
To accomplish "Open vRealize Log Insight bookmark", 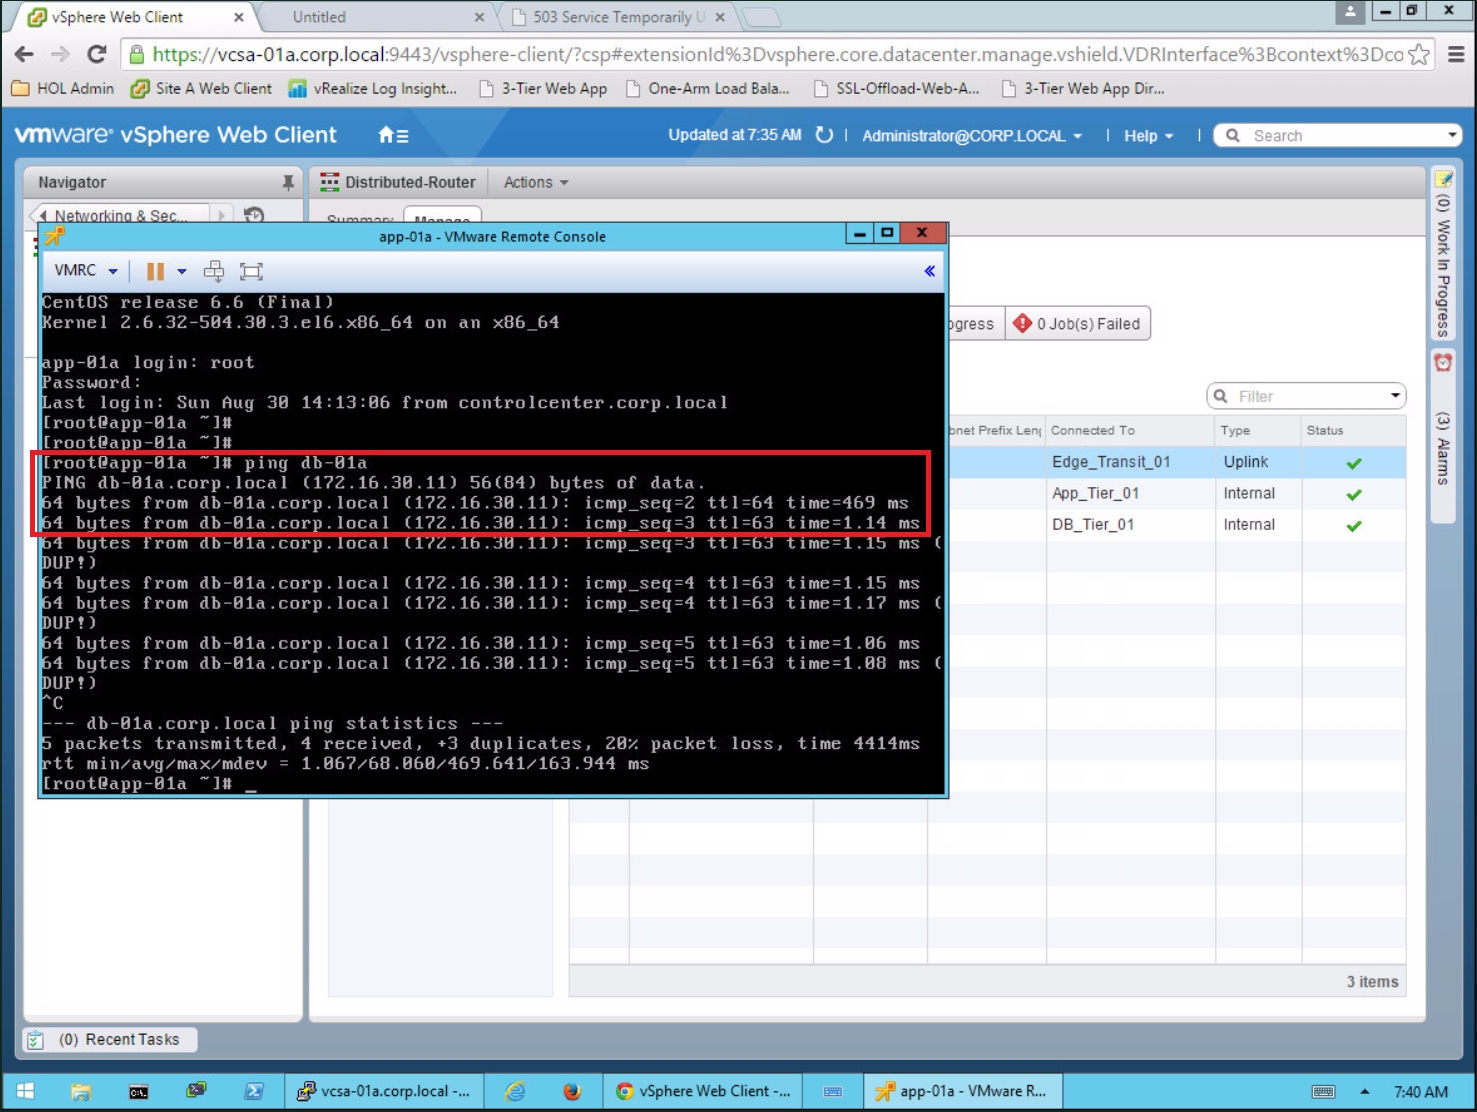I will coord(373,88).
